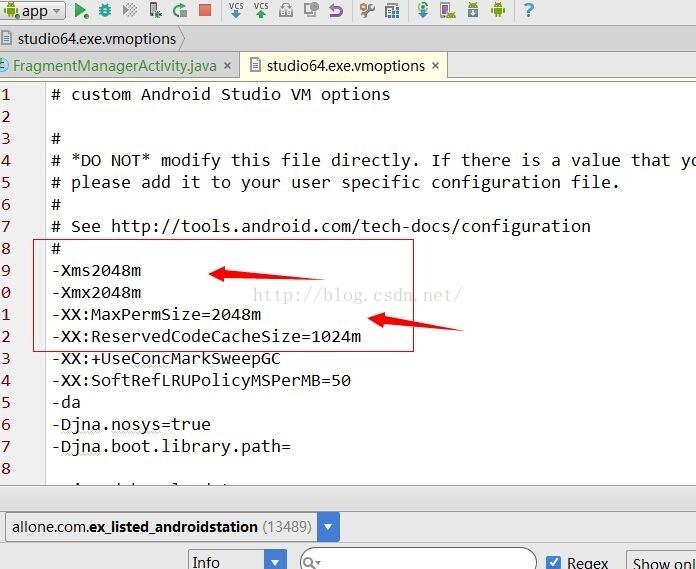Switch to FragmentManagerActivity.java tab

click(x=115, y=66)
